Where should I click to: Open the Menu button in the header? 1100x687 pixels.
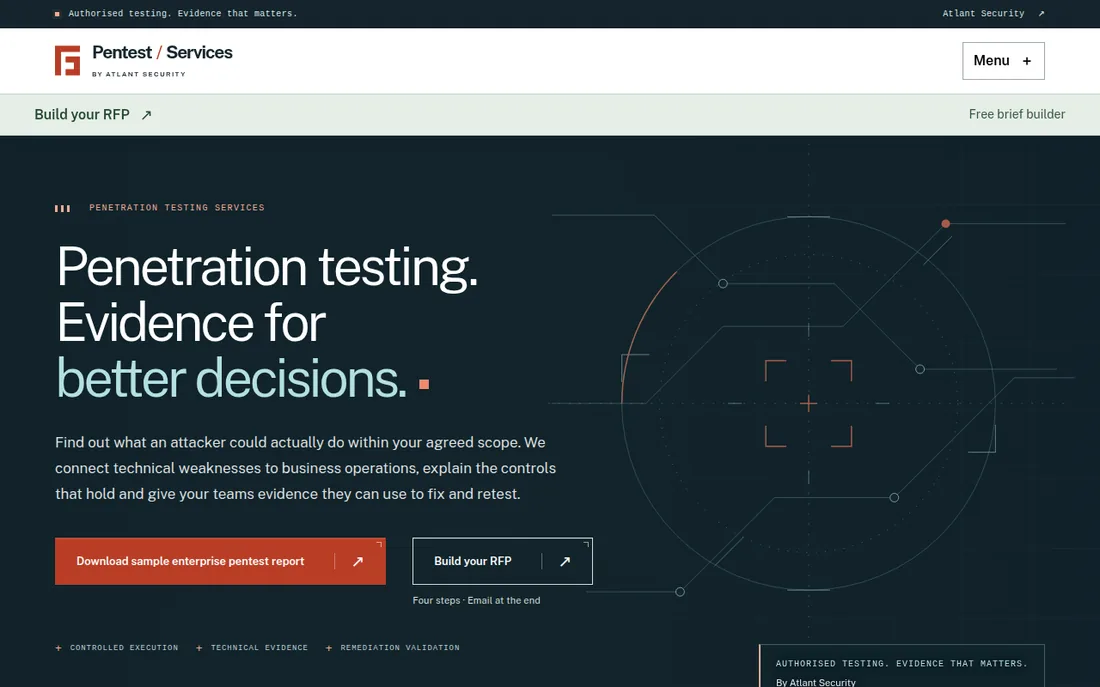pos(1003,61)
